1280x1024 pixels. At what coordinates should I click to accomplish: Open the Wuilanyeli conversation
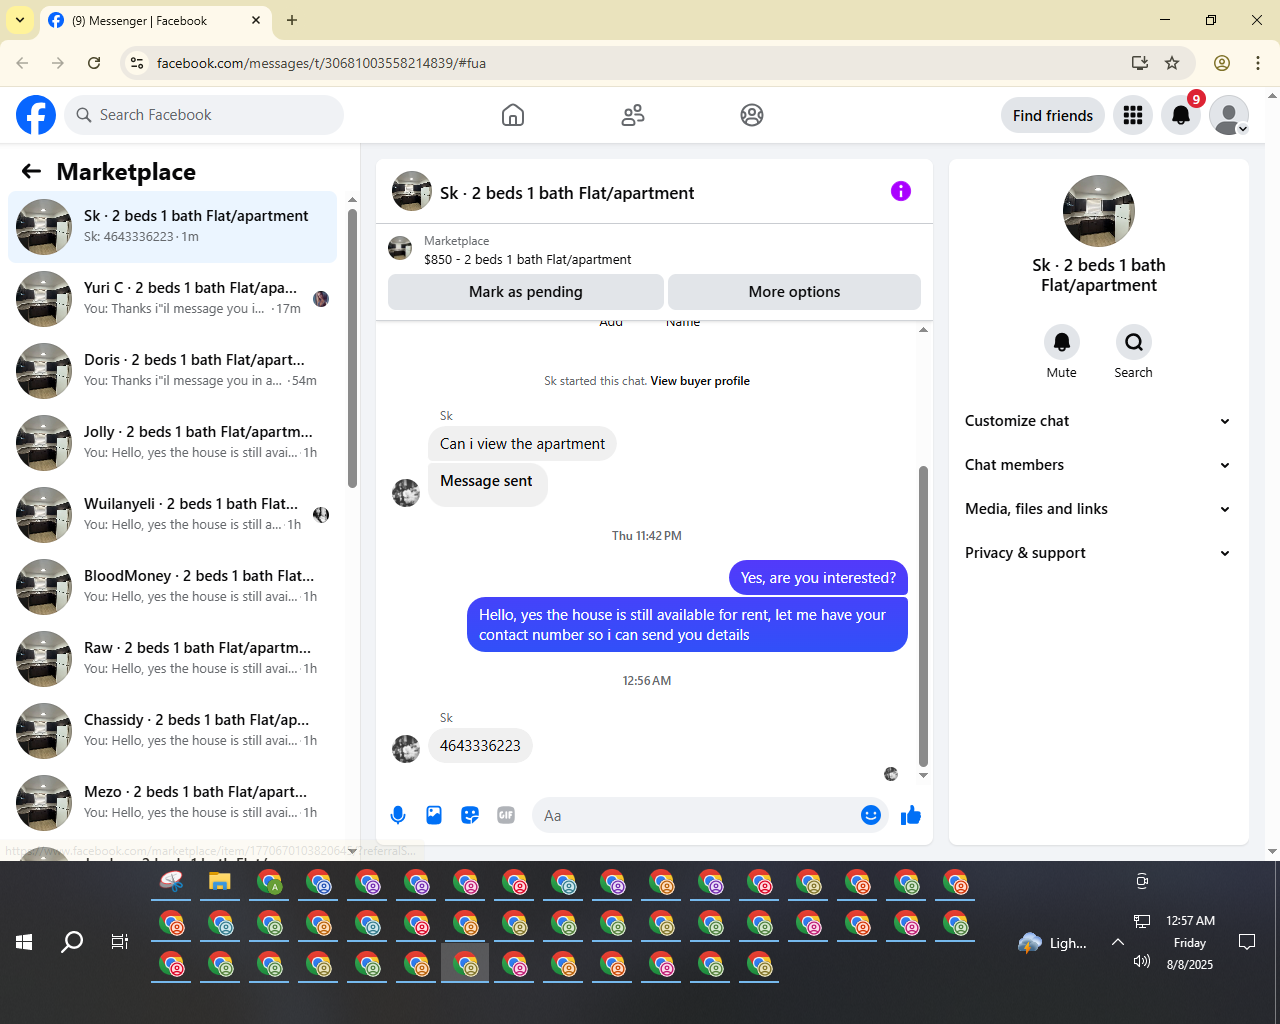click(172, 515)
